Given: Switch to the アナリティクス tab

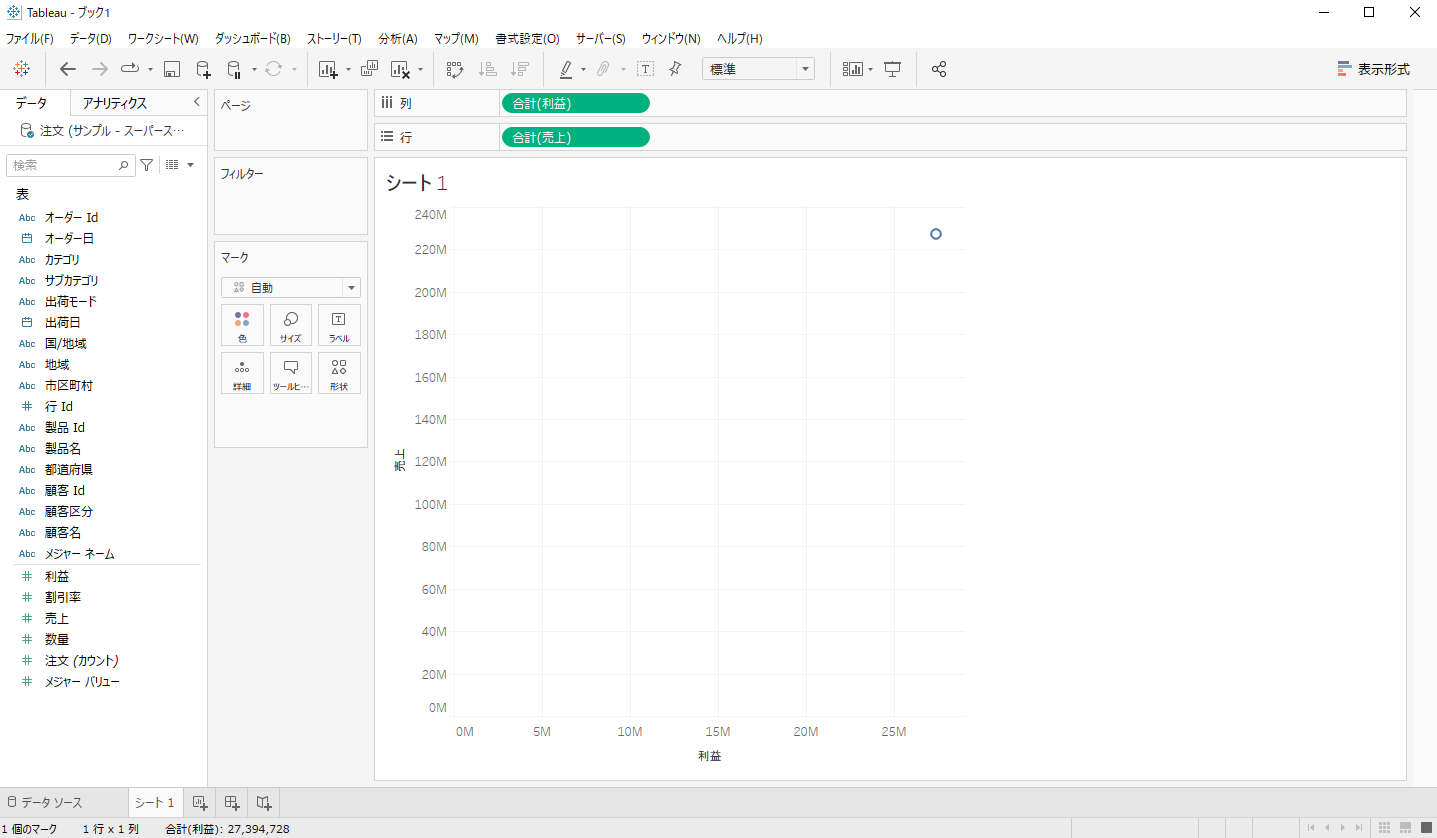Looking at the screenshot, I should coord(115,103).
